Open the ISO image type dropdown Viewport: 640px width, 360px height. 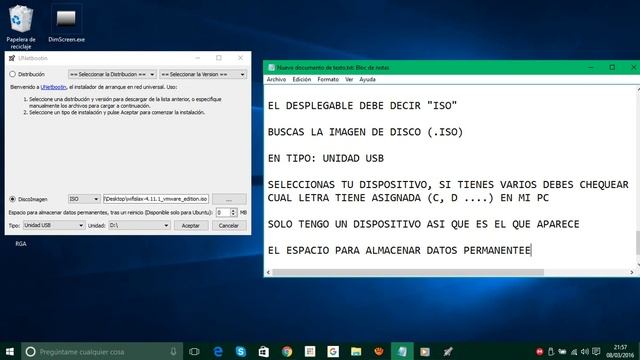point(84,199)
